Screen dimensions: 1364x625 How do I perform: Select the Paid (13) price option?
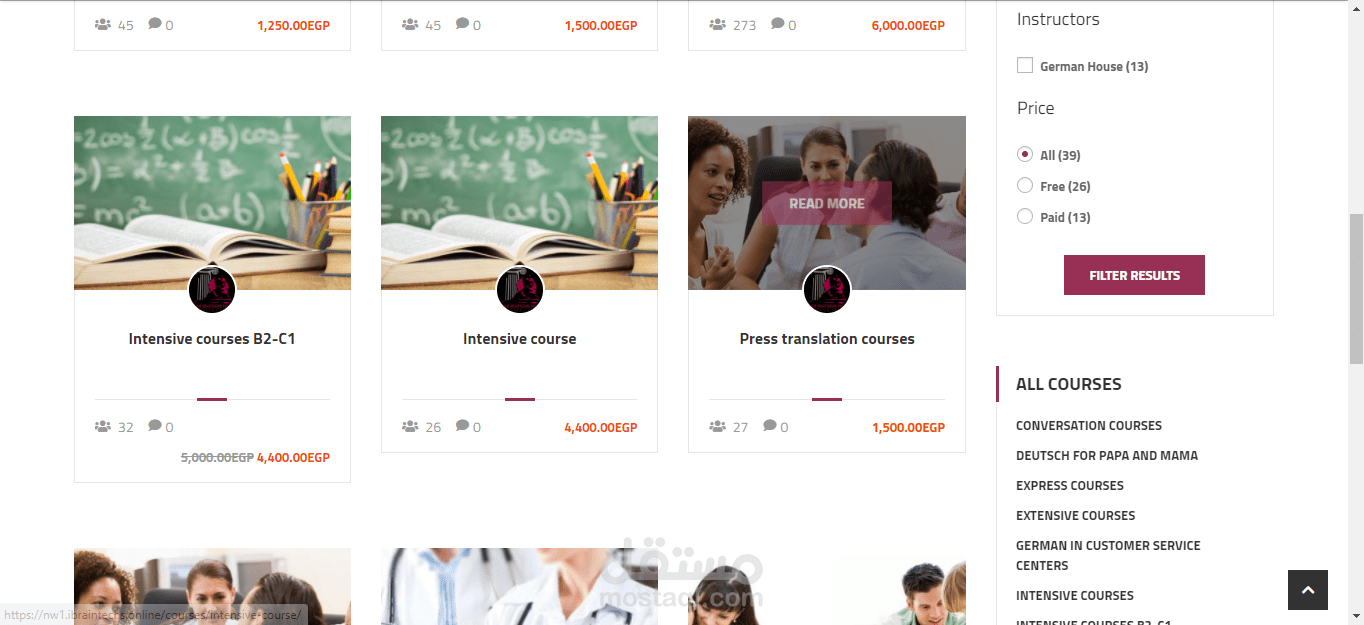coord(1025,217)
